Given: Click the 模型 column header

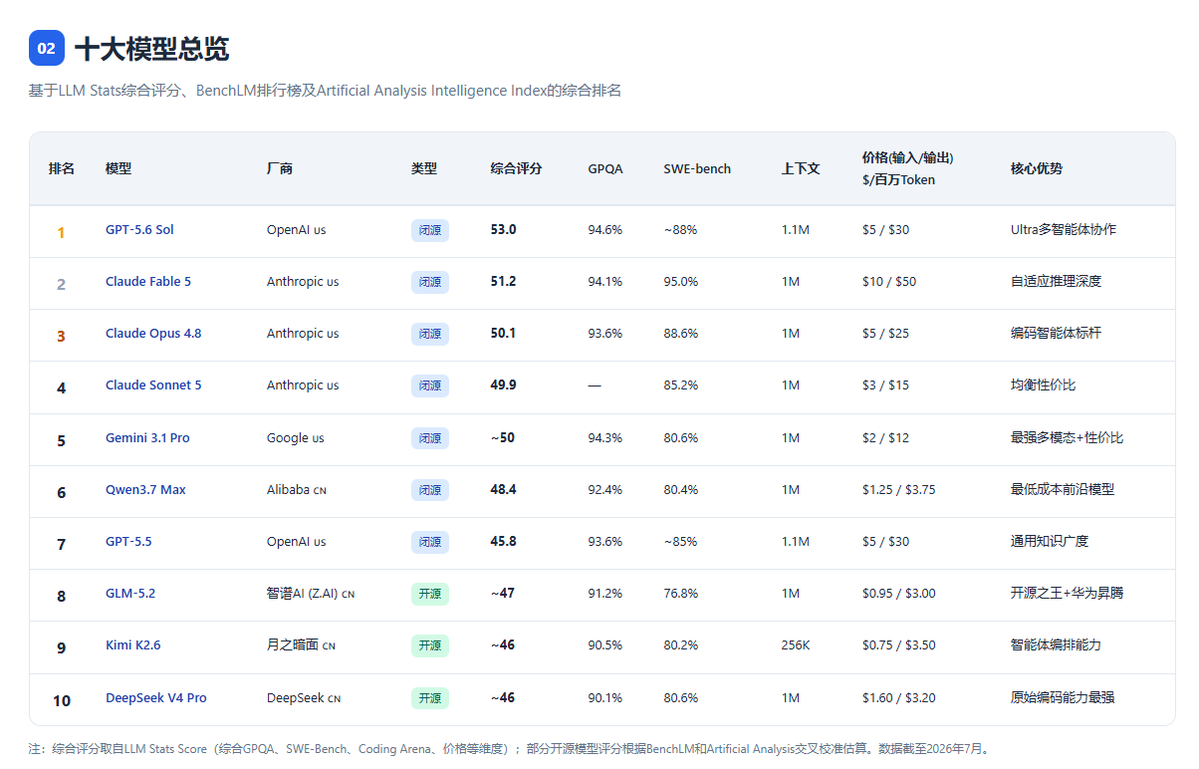Looking at the screenshot, I should 119,168.
